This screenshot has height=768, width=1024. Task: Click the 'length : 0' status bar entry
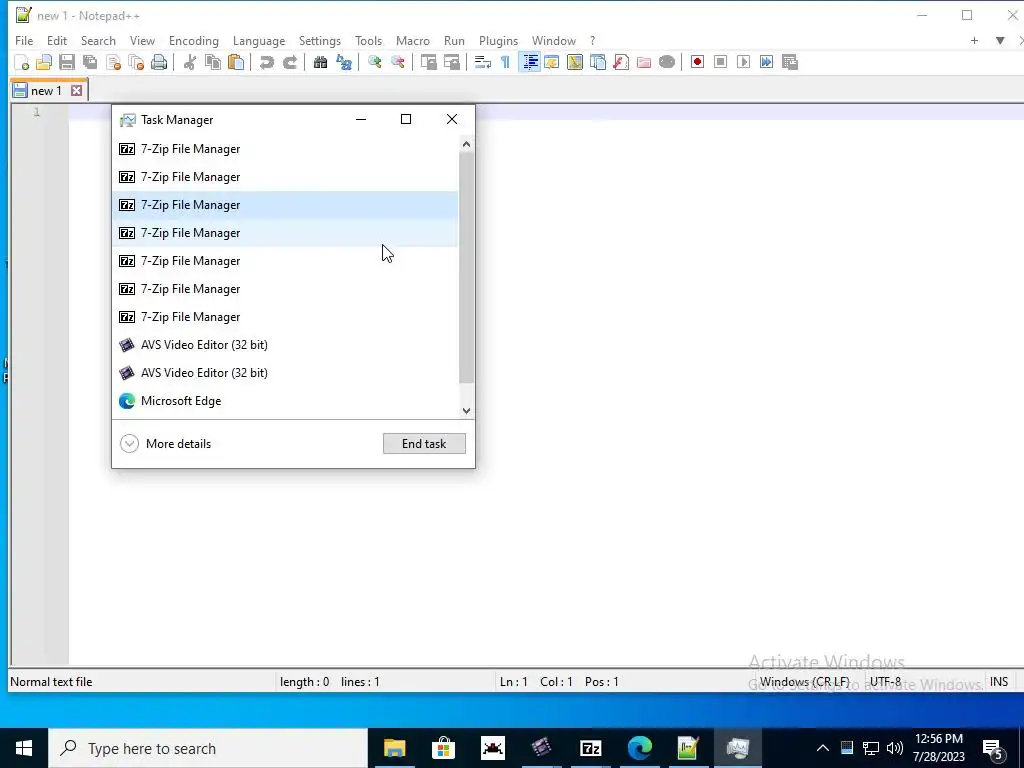tap(304, 682)
